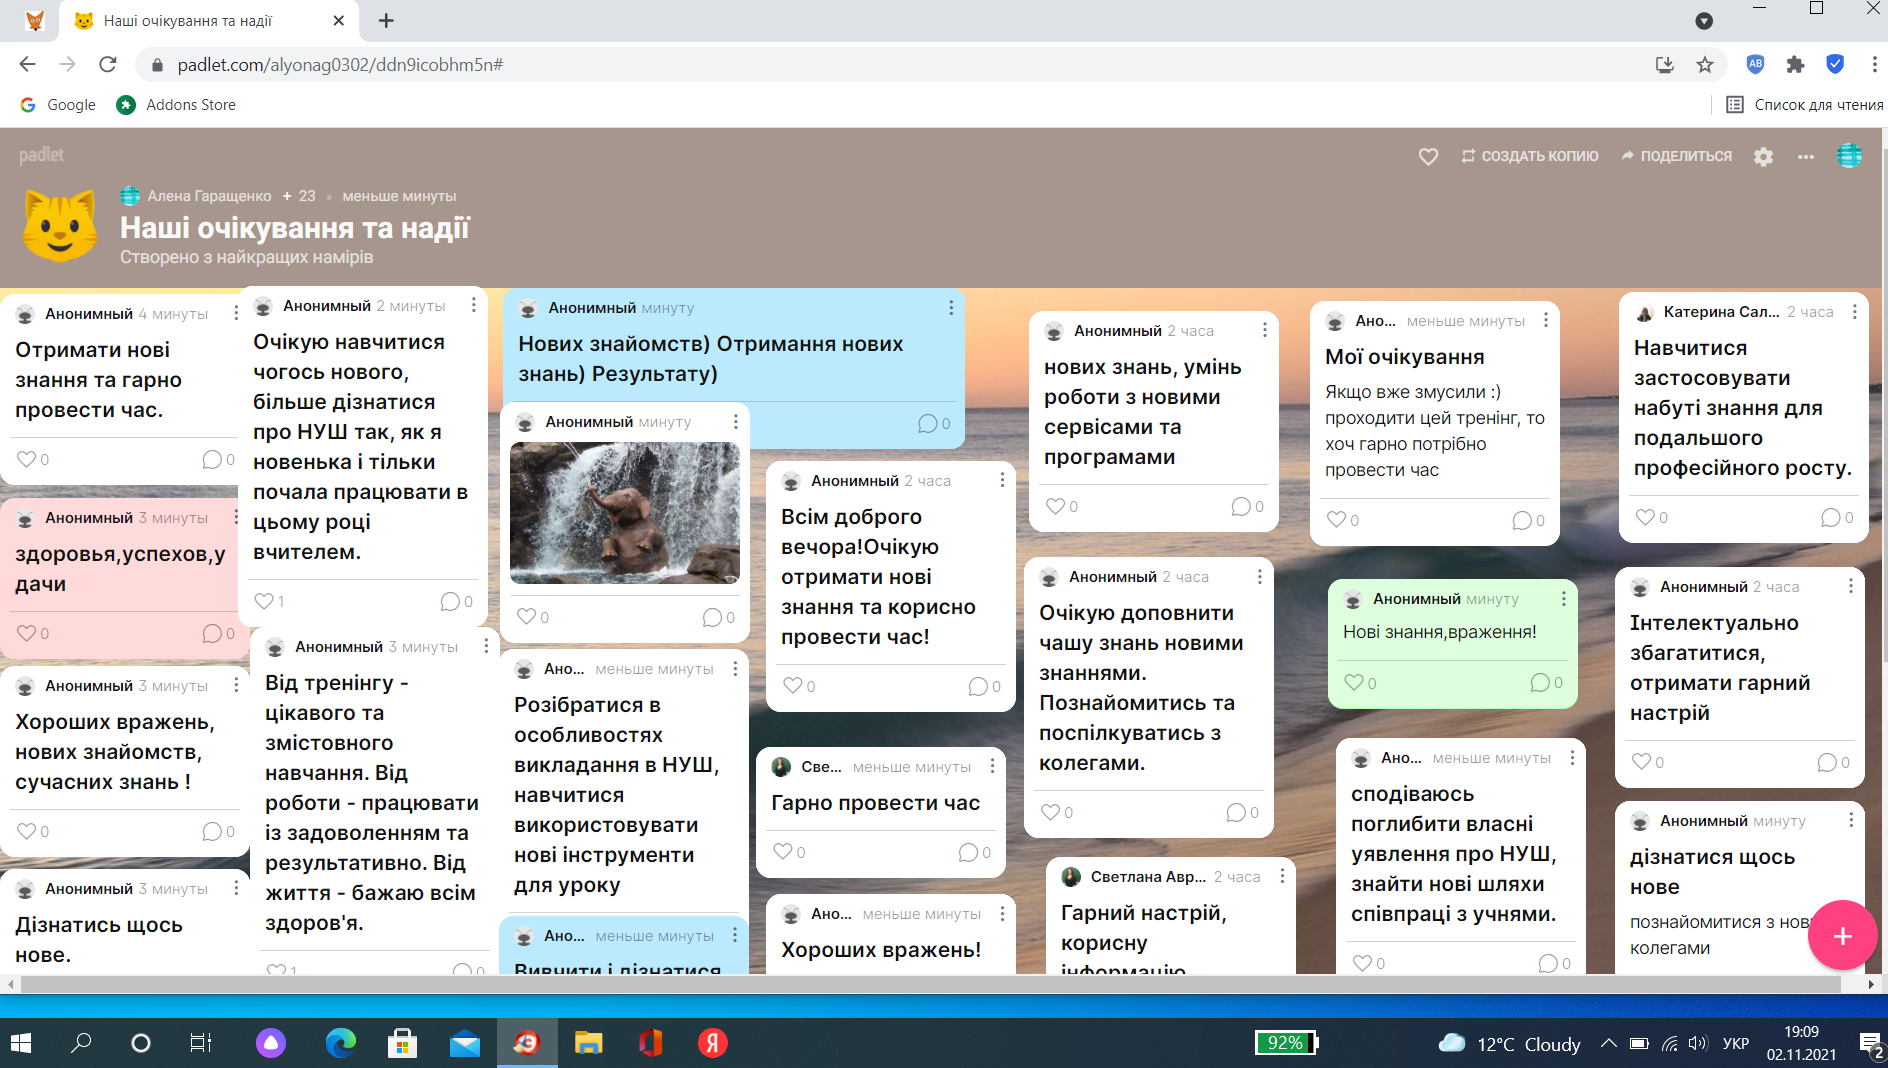Screen dimensions: 1888x1068
Task: Open the padlet three-dots more menu in the header
Action: pyautogui.click(x=1805, y=156)
